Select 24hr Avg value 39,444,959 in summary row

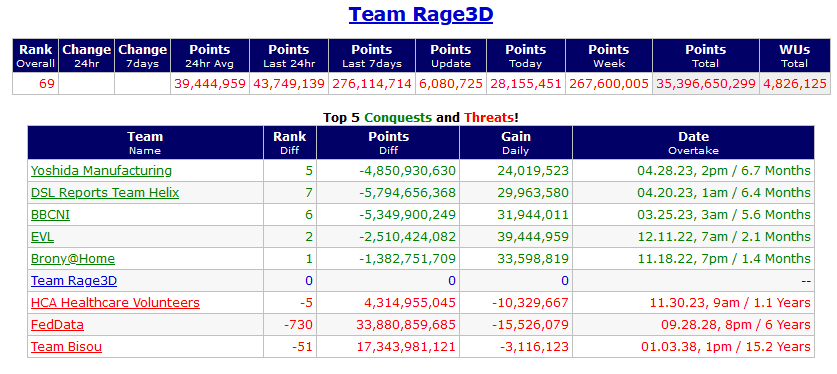210,84
